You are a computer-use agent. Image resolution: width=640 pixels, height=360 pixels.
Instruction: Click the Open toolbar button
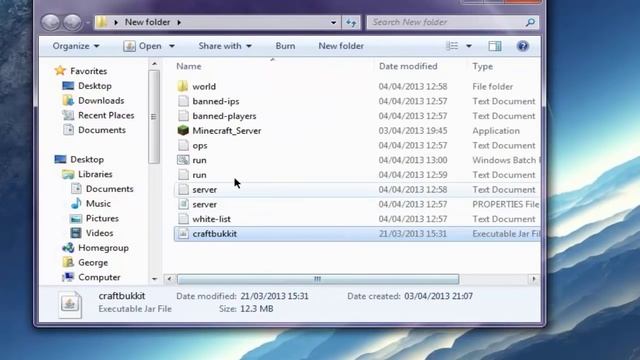pyautogui.click(x=143, y=46)
